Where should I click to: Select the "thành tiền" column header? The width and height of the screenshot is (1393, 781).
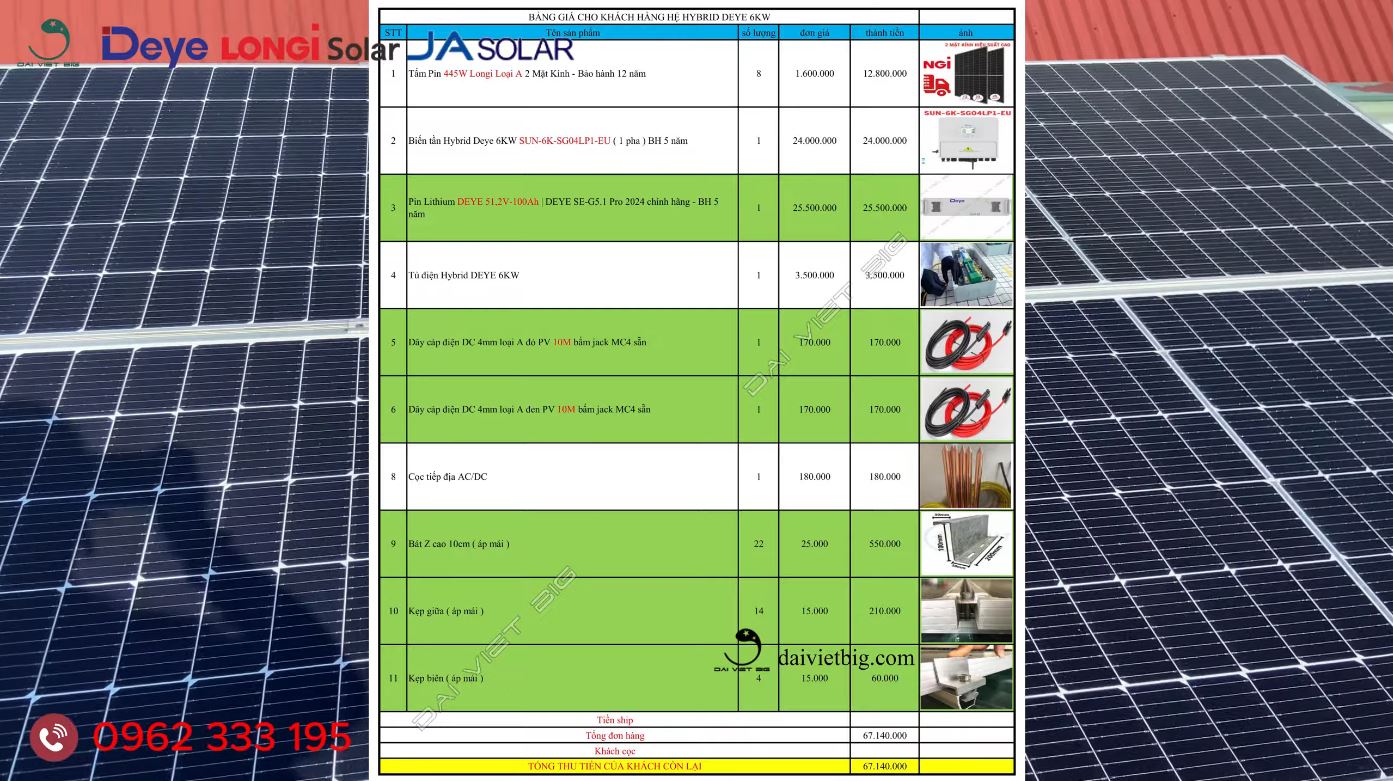tap(884, 33)
